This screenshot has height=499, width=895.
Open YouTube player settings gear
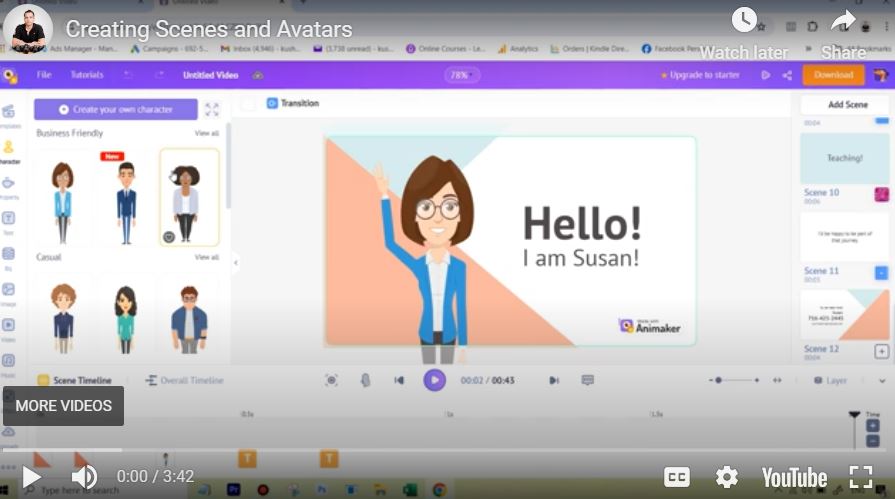pos(727,477)
